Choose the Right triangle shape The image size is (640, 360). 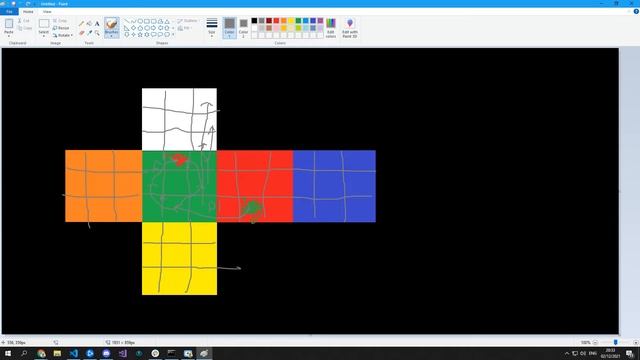[127, 28]
